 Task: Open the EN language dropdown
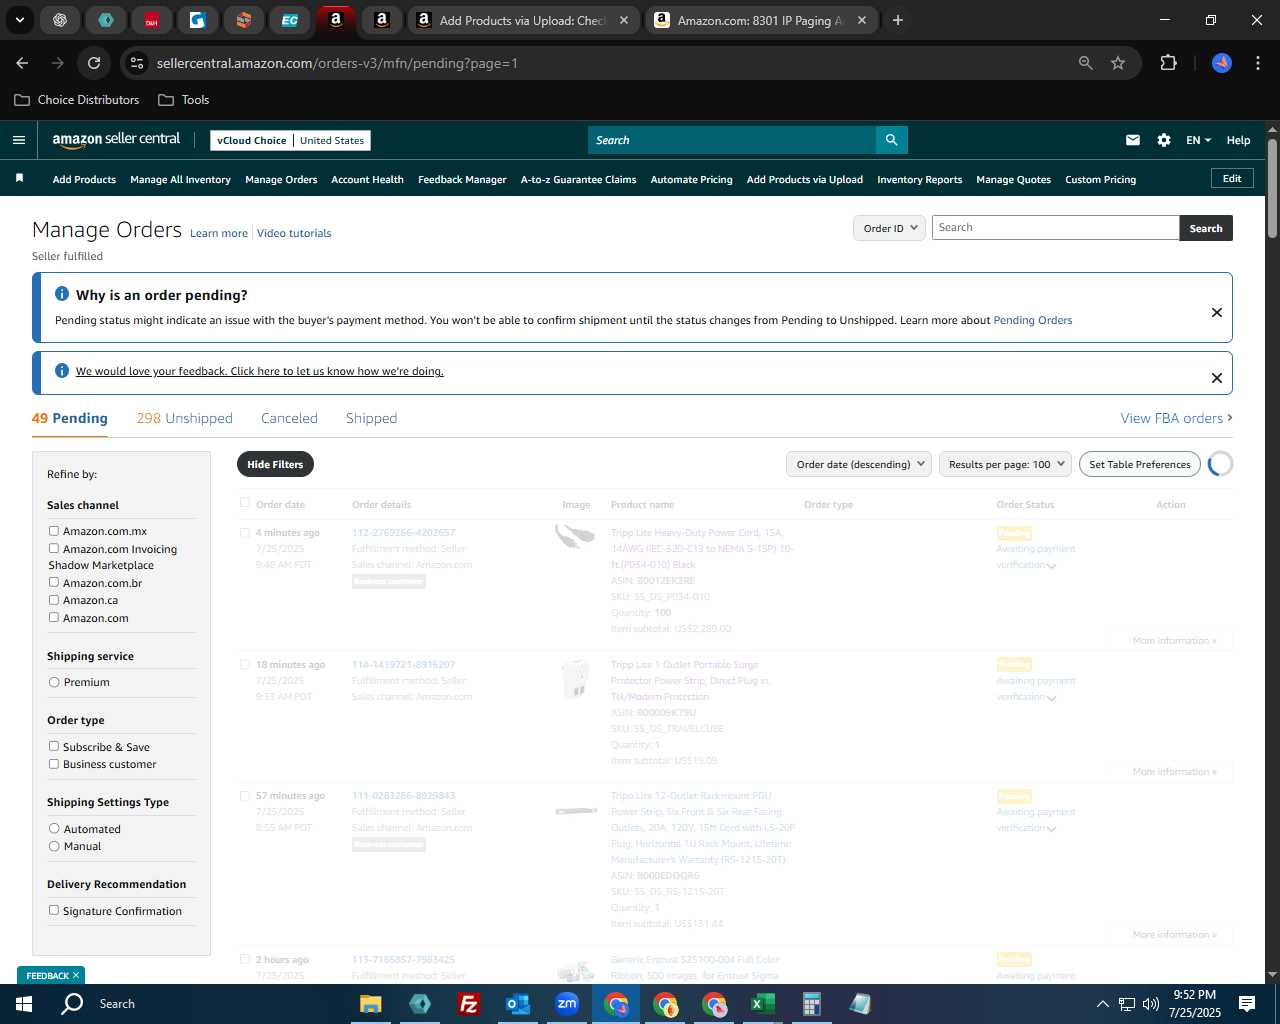[x=1198, y=140]
